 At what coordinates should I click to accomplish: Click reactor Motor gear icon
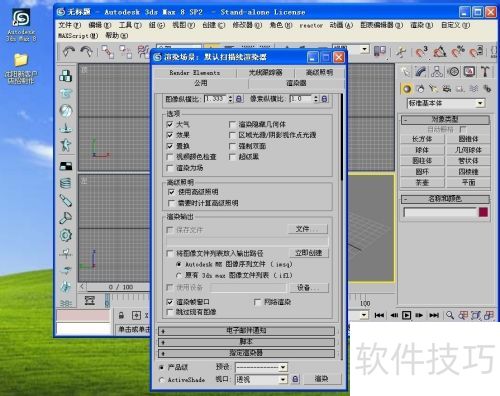click(x=66, y=235)
